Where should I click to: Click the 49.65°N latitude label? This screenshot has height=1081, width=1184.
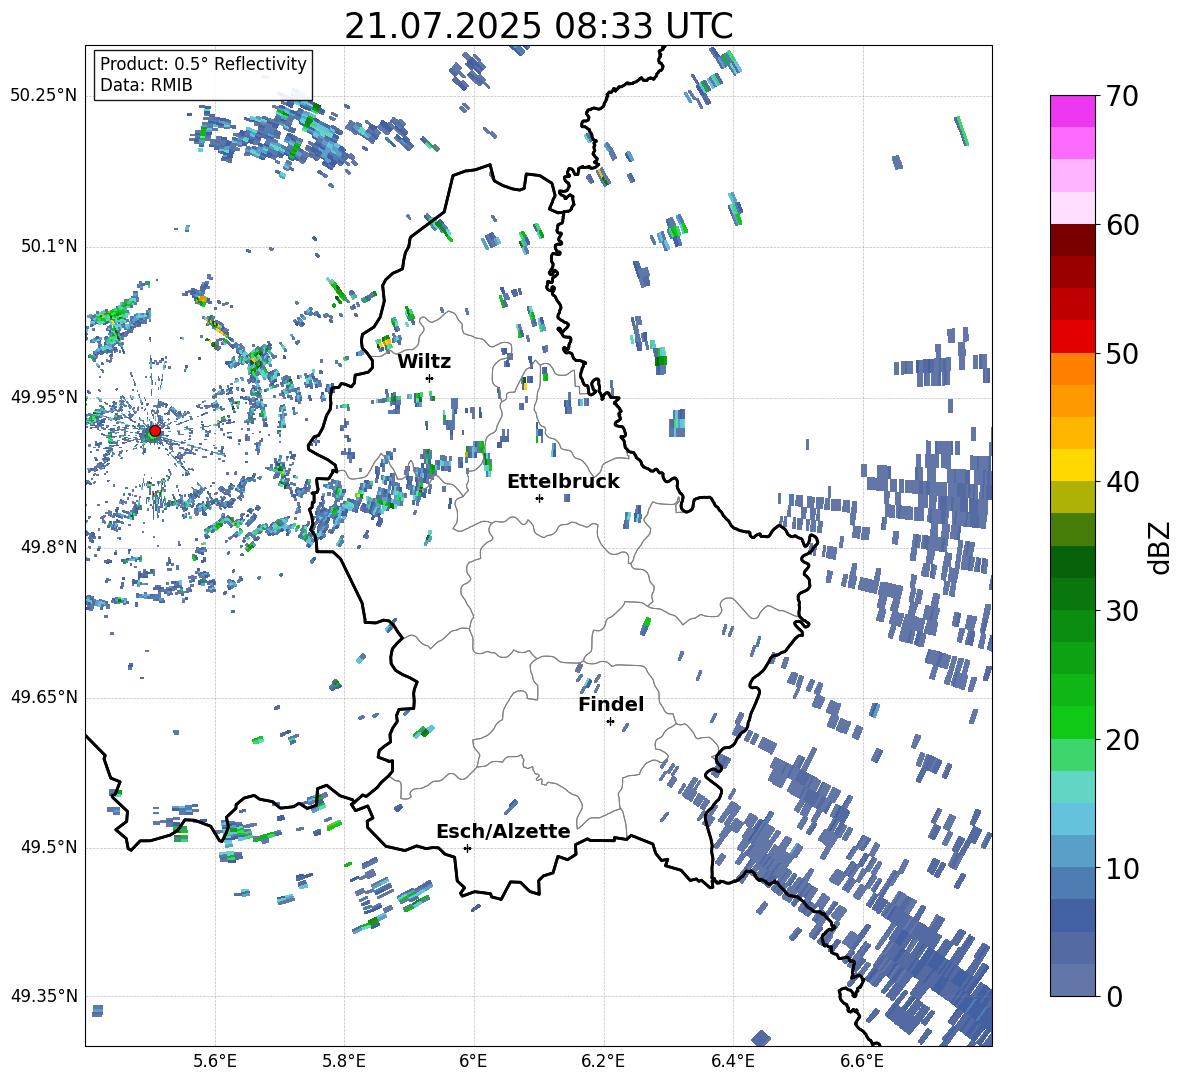[x=44, y=697]
